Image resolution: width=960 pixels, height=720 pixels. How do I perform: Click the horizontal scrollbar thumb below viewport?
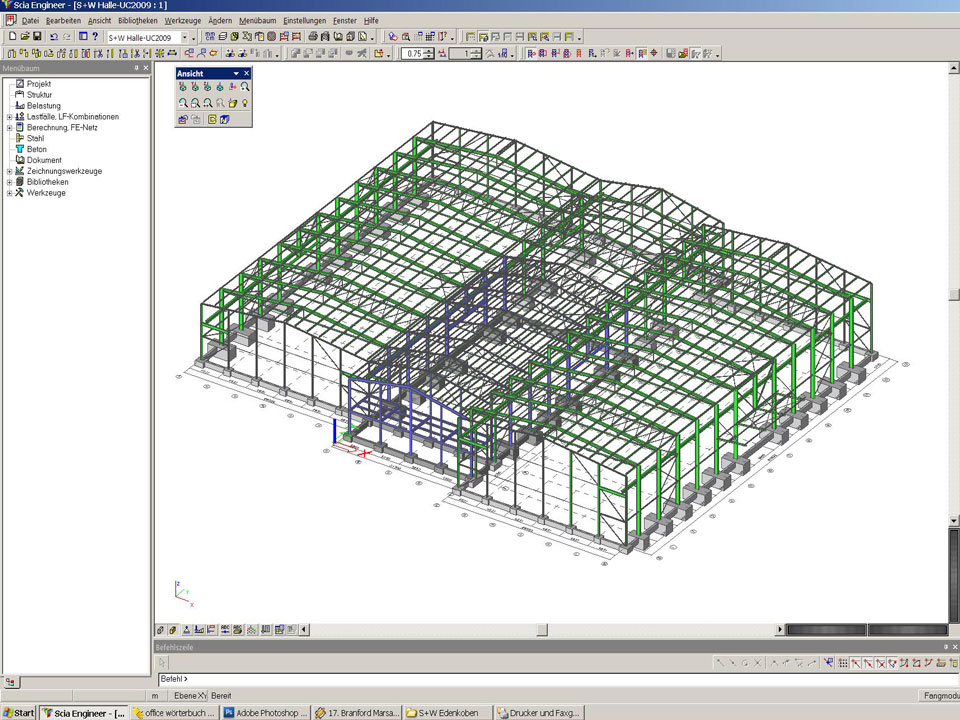click(x=542, y=630)
